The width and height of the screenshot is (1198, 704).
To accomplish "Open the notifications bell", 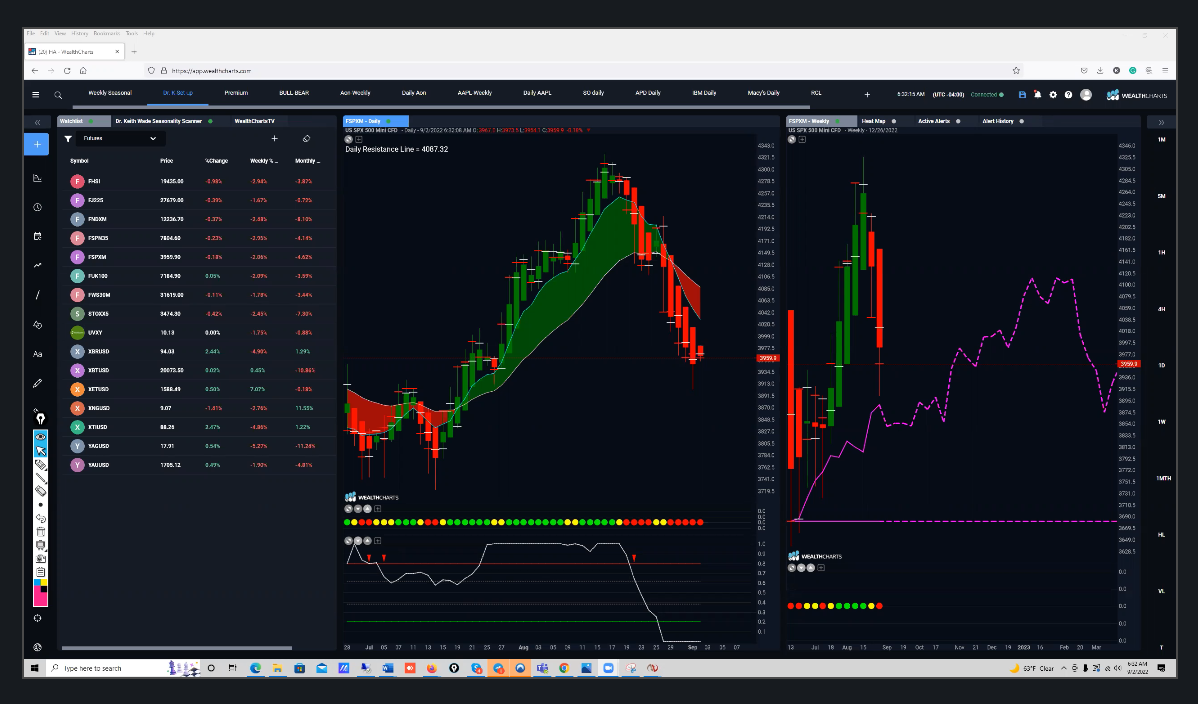I will point(1038,95).
